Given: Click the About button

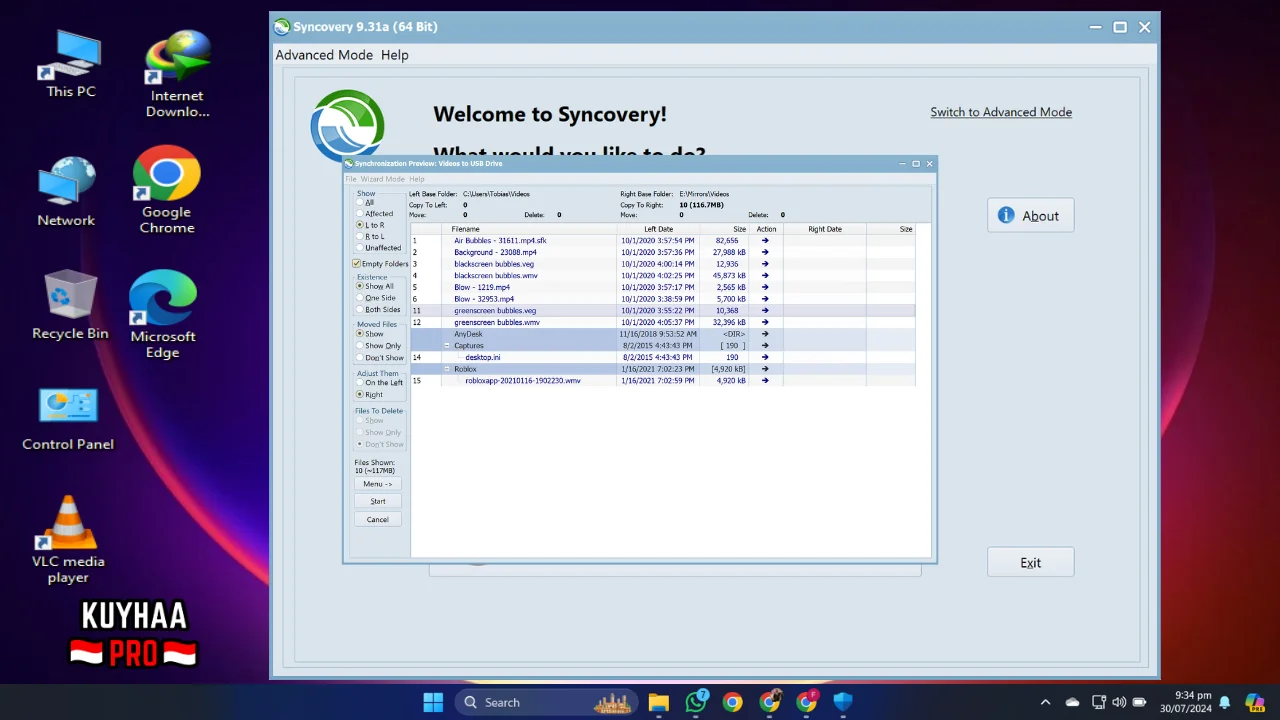Looking at the screenshot, I should pyautogui.click(x=1031, y=216).
